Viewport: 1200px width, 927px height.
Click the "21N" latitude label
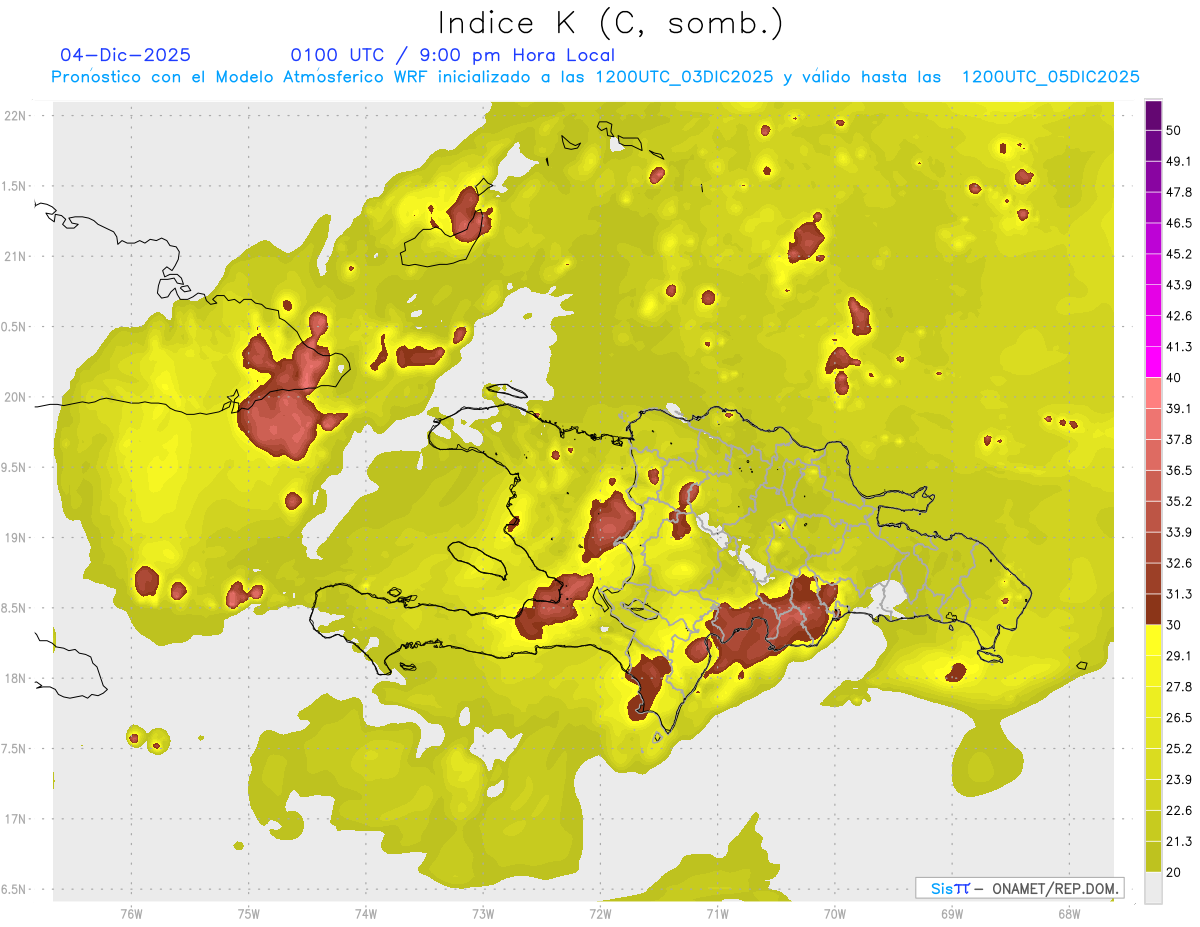point(15,256)
